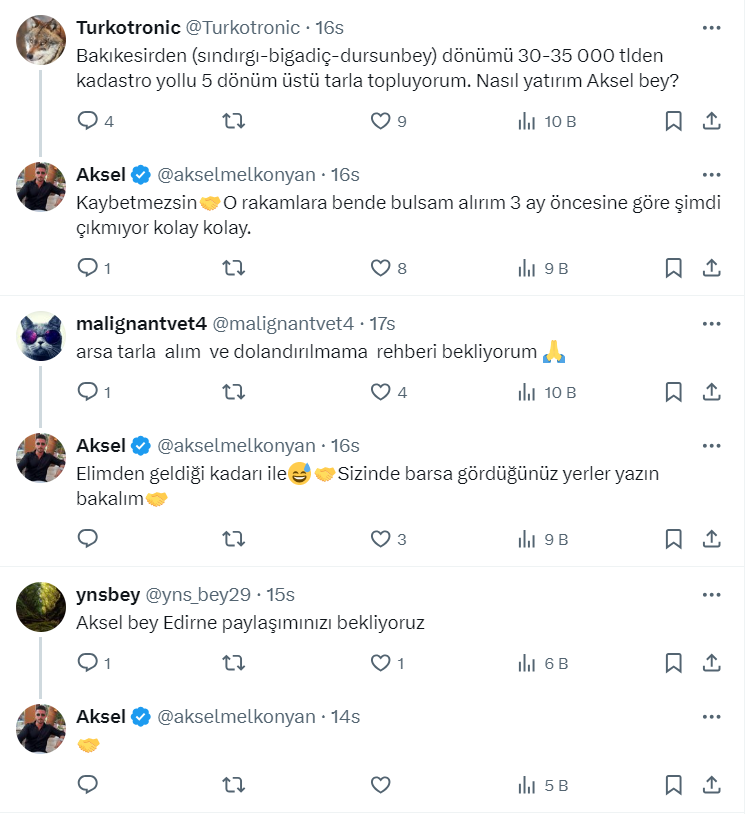Open more options on ynsbey's tweet
Viewport: 756px width, 814px height.
pos(712,595)
